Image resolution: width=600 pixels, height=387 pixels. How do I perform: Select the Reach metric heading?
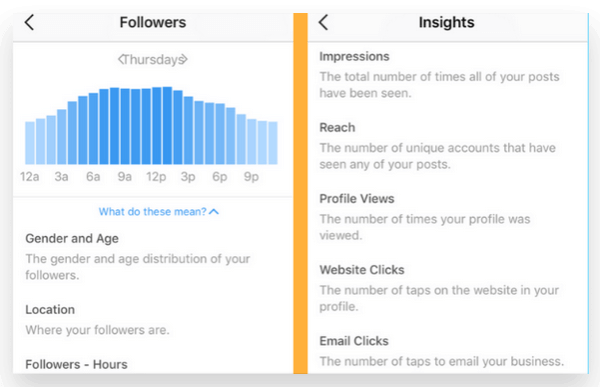pyautogui.click(x=337, y=127)
